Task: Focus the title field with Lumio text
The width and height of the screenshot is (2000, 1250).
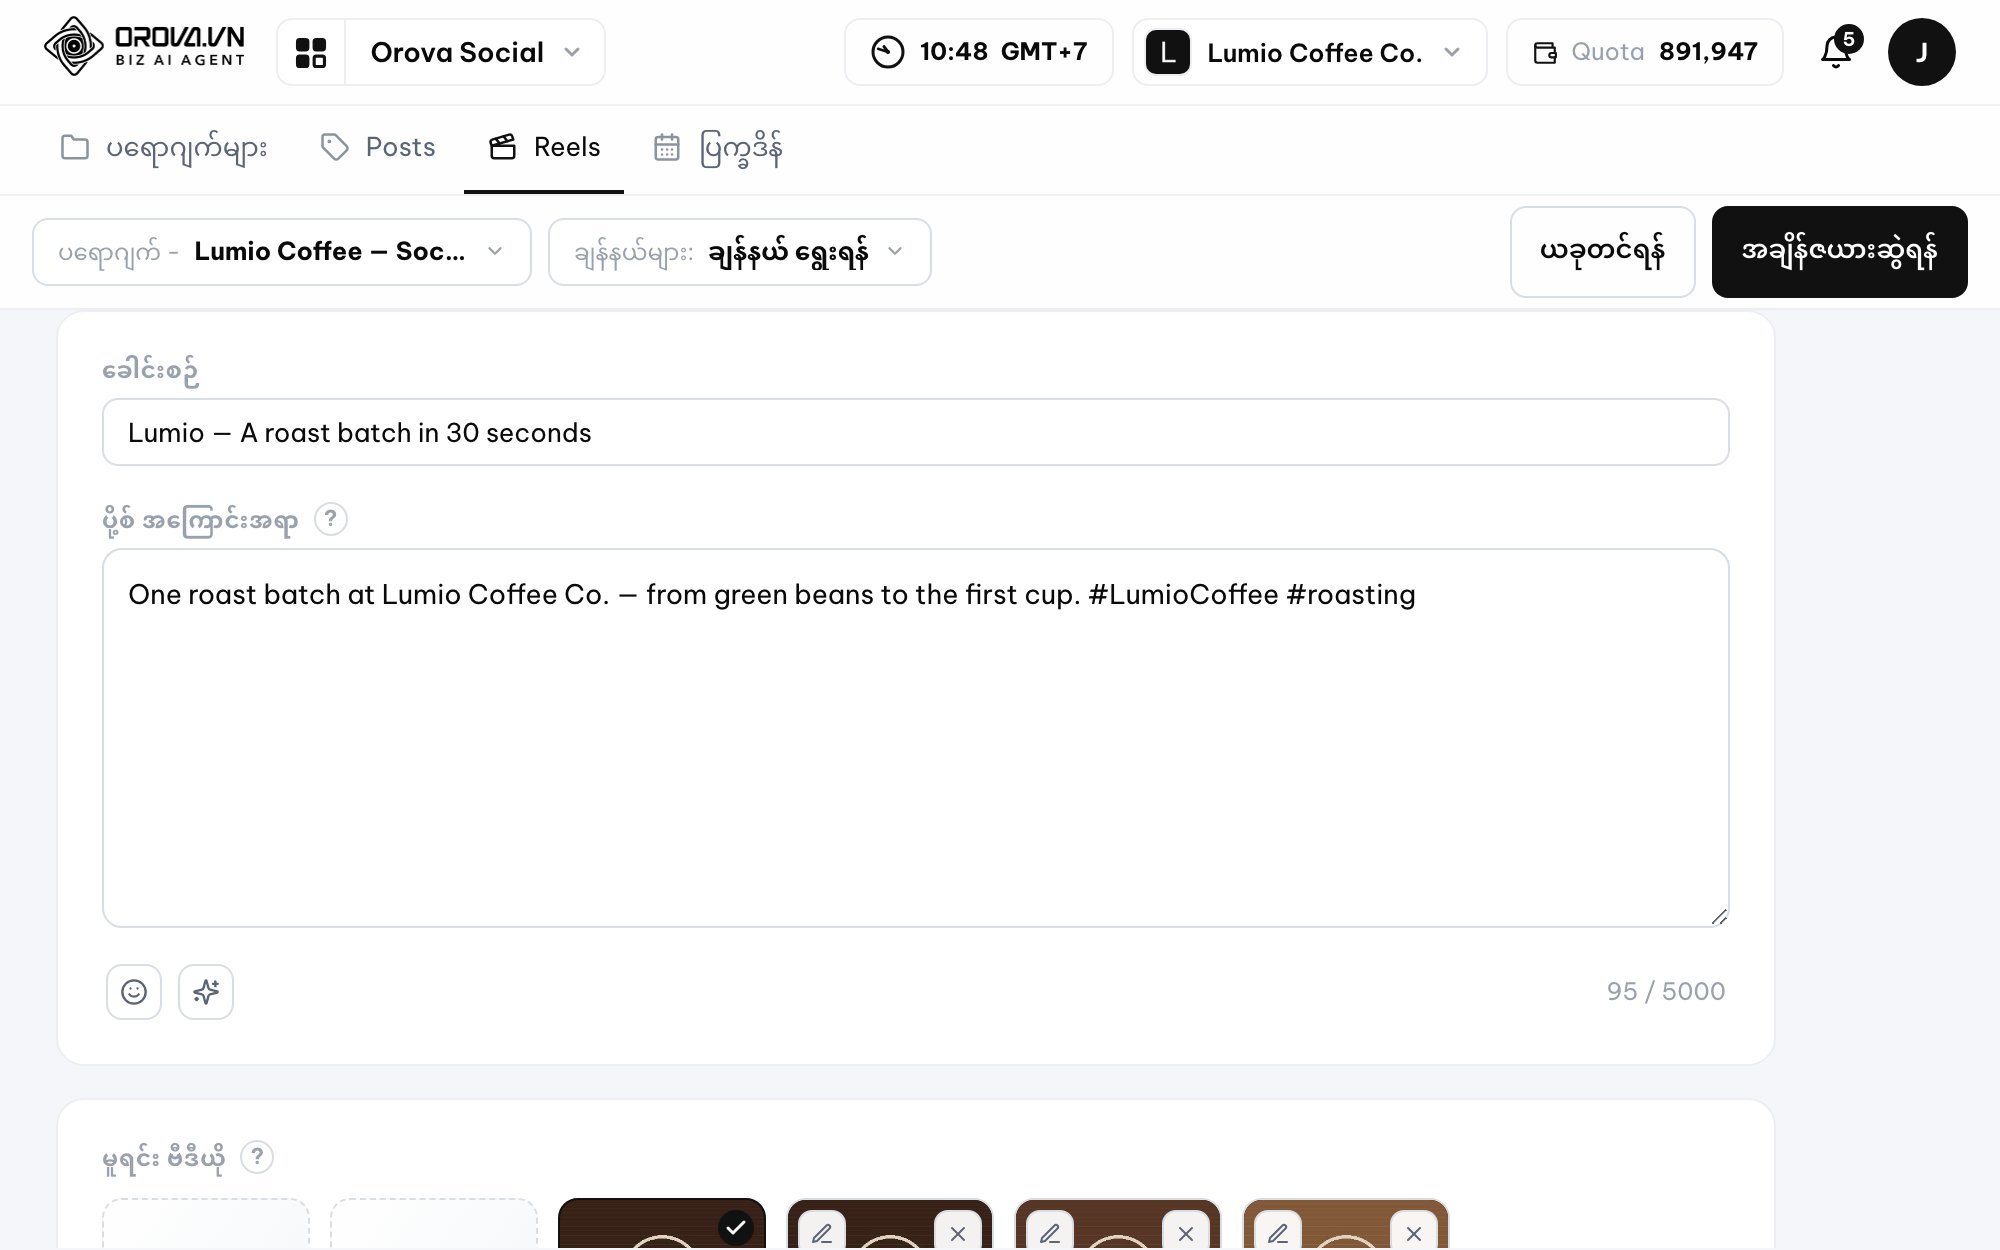Action: coord(916,432)
